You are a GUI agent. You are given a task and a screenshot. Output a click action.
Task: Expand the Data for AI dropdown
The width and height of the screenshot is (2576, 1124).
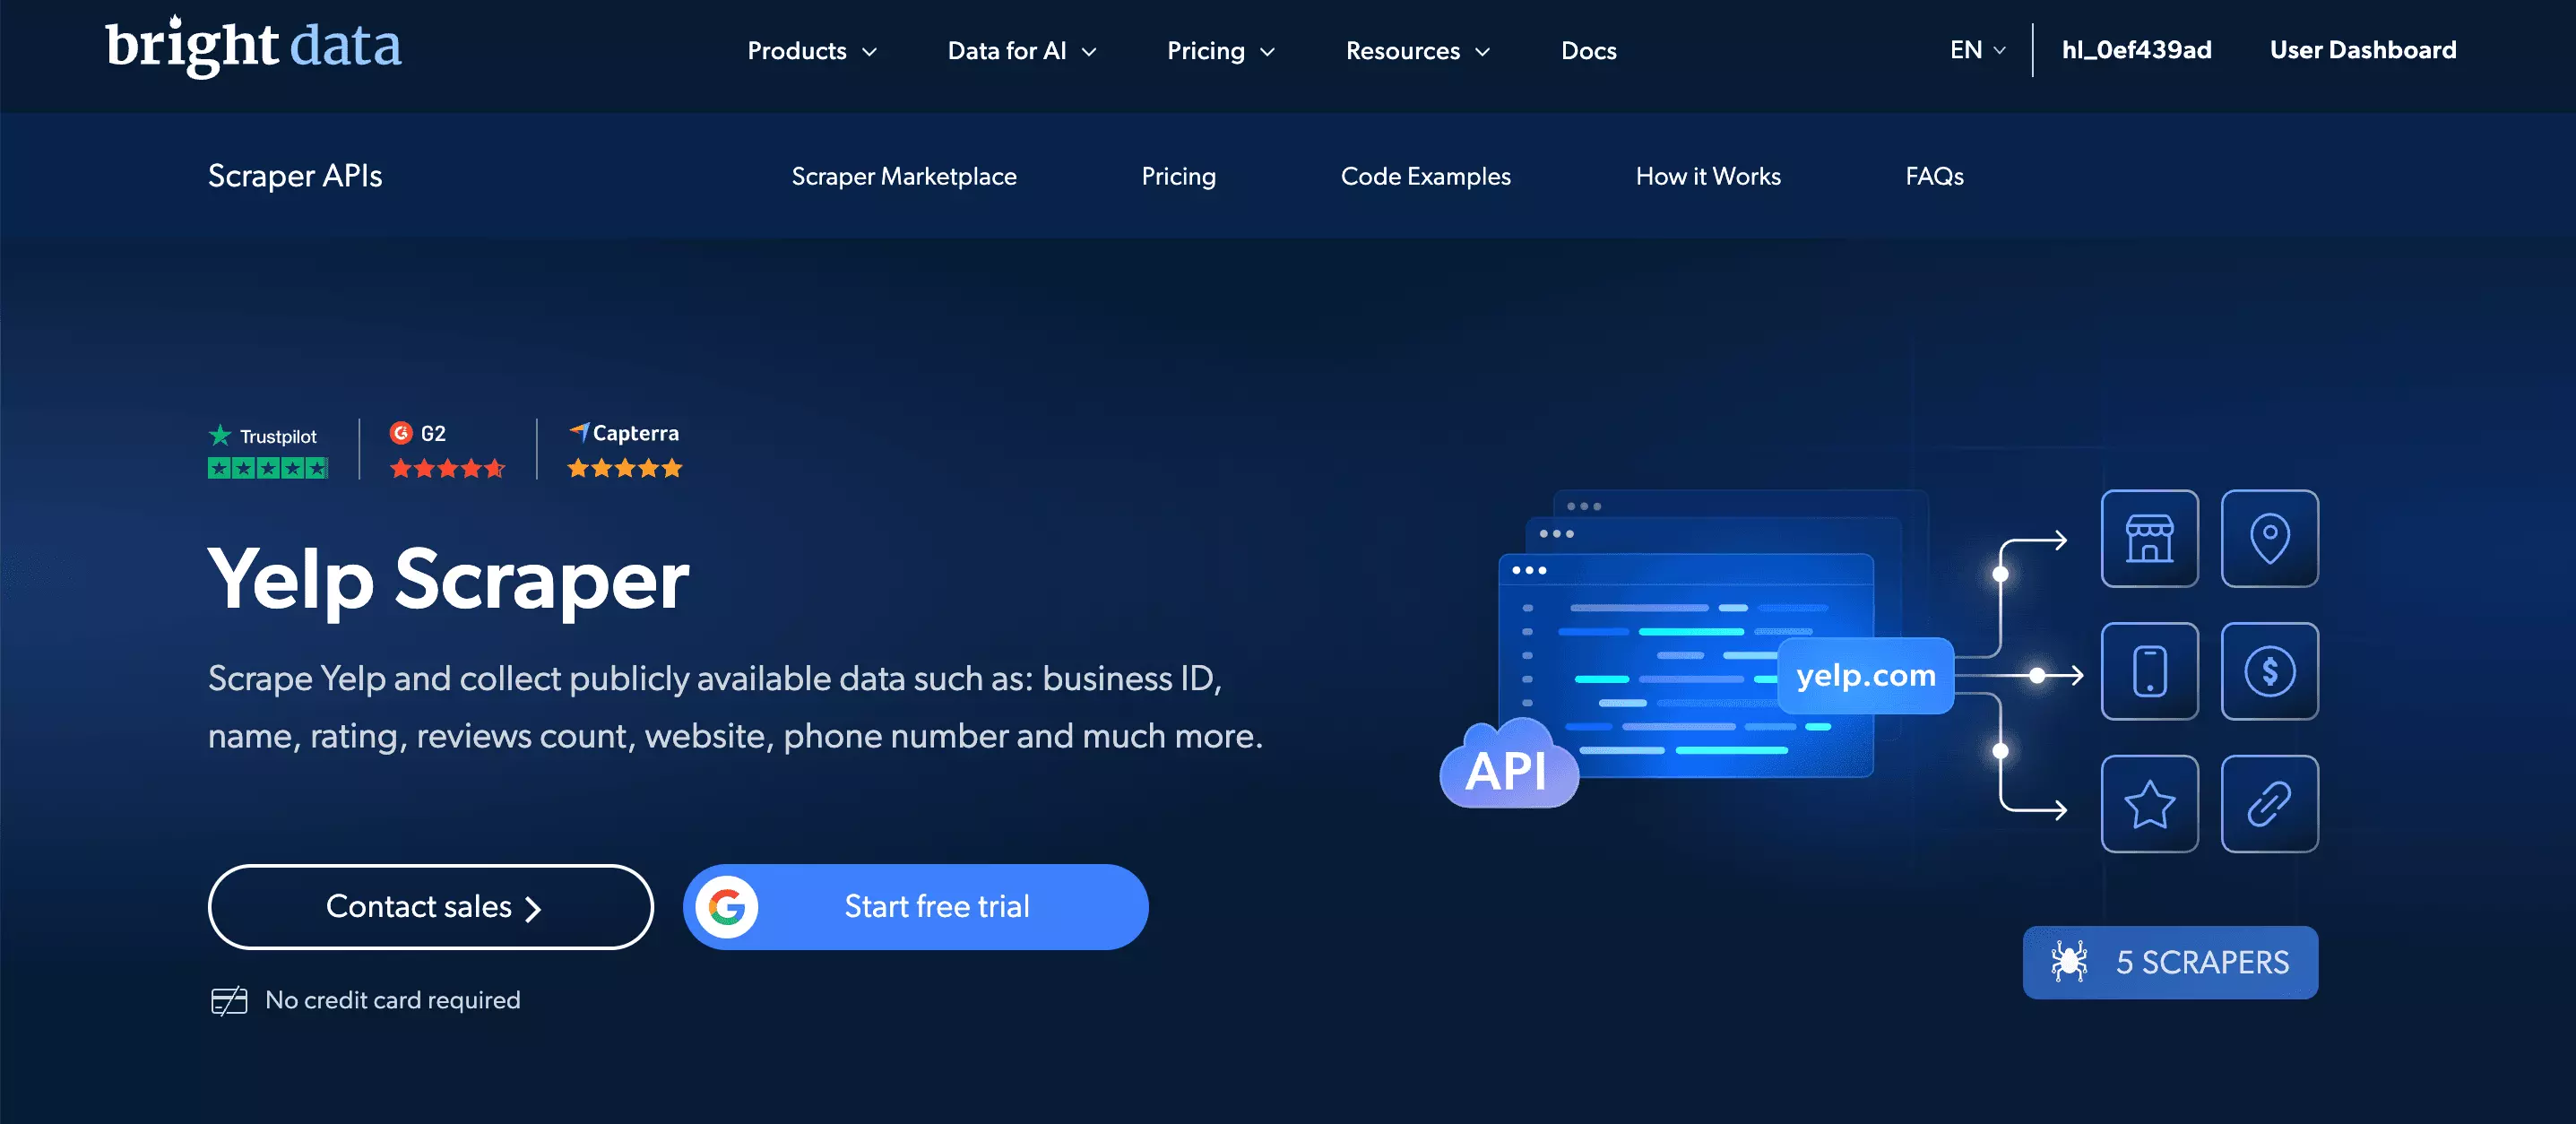pos(1022,51)
